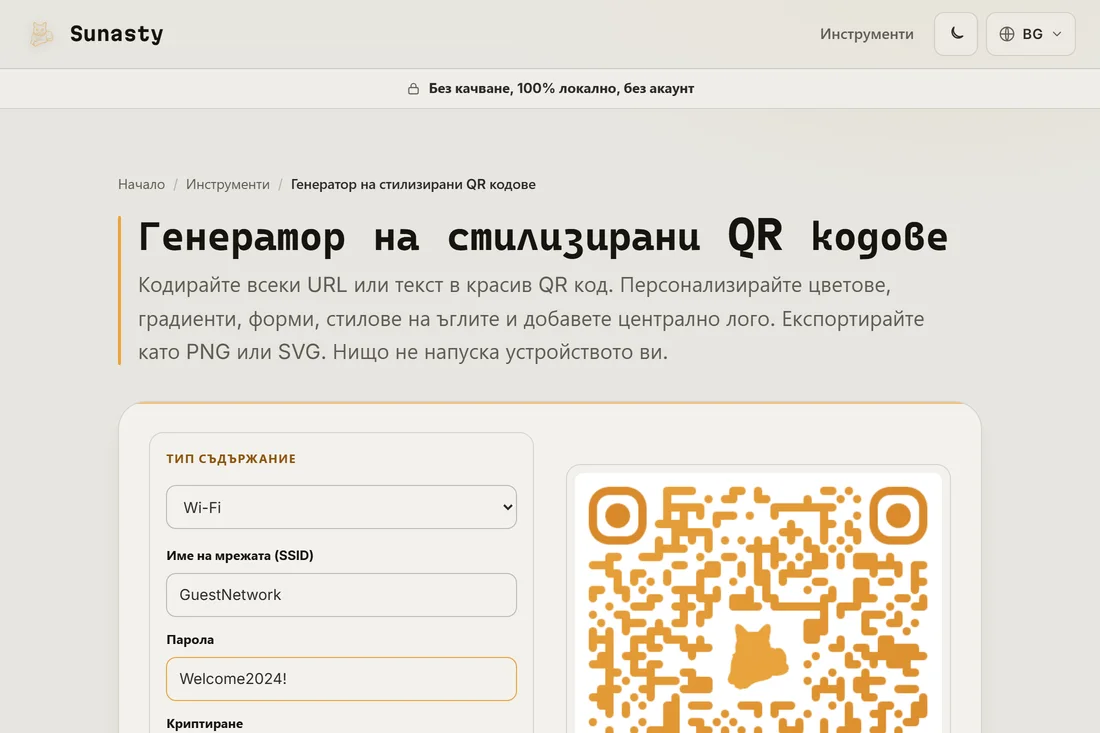Open the Sunasty home link text
The image size is (1100, 733).
click(116, 34)
